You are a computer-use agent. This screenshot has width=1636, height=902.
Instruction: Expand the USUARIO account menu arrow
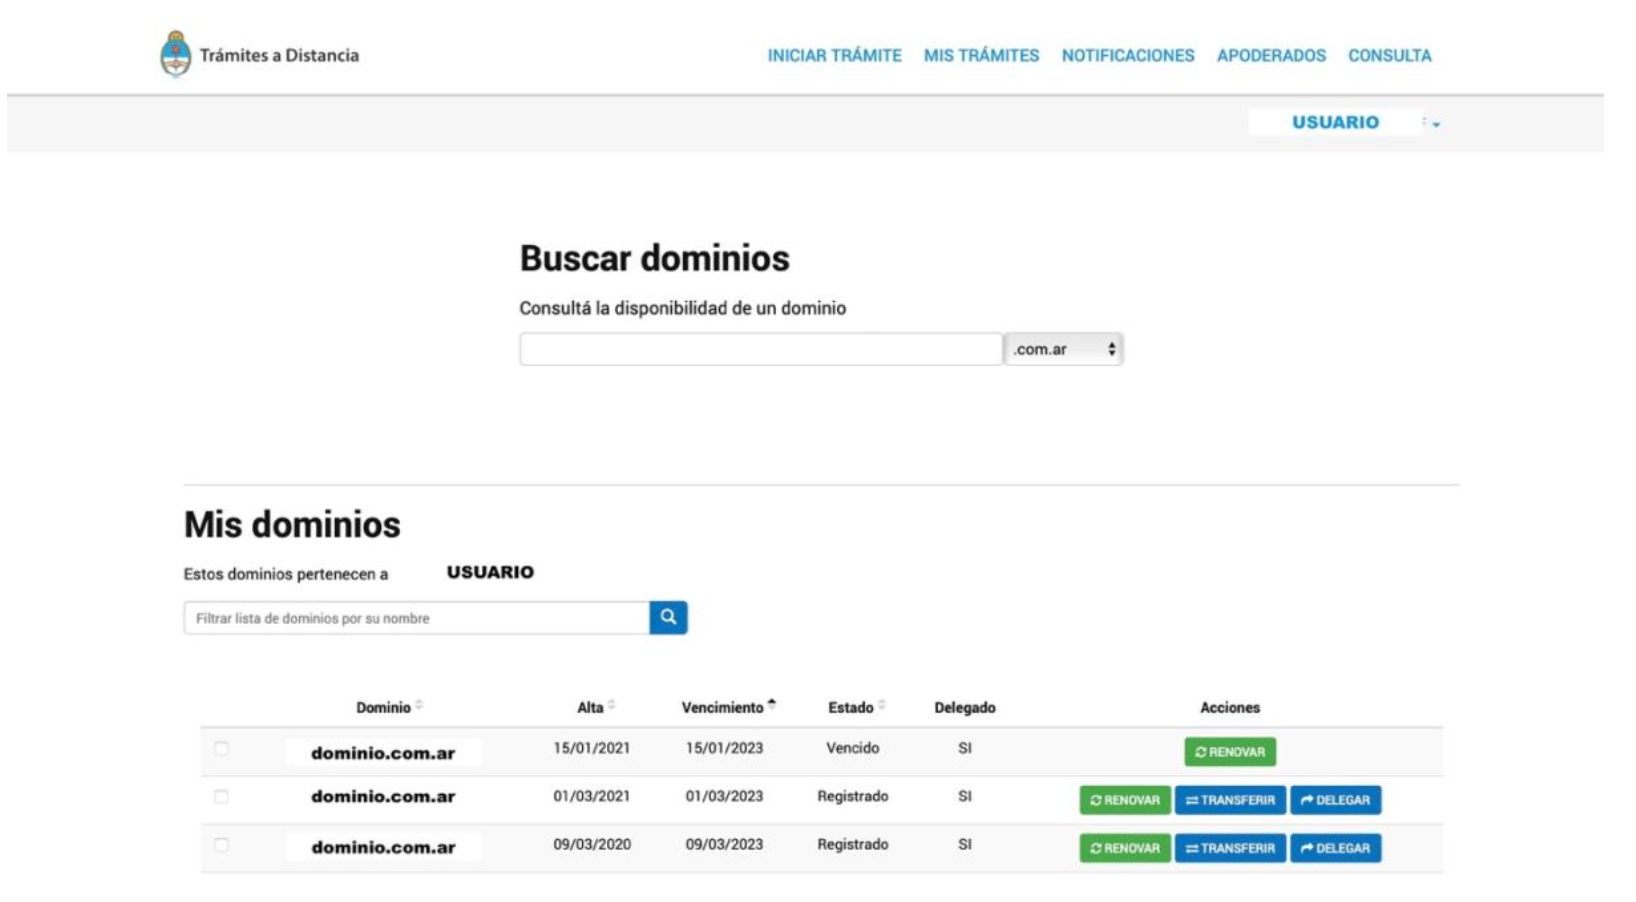click(1435, 124)
